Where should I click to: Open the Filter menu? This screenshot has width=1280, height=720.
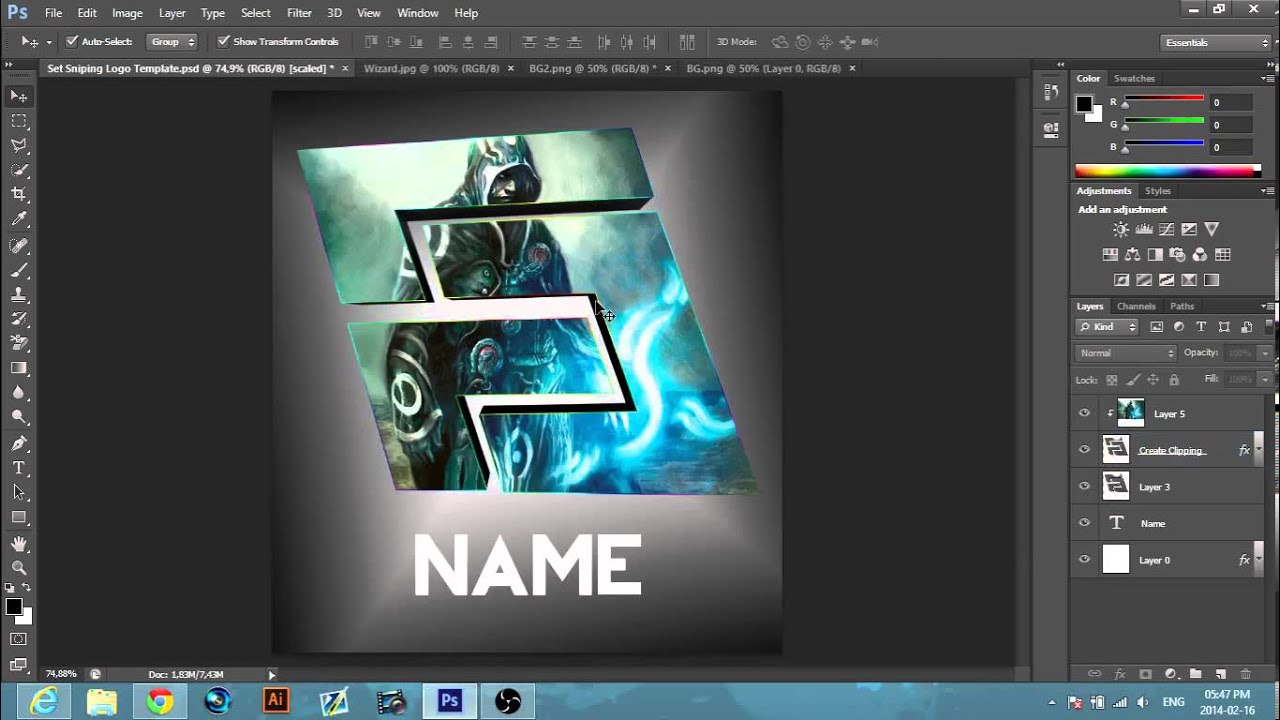click(x=299, y=13)
